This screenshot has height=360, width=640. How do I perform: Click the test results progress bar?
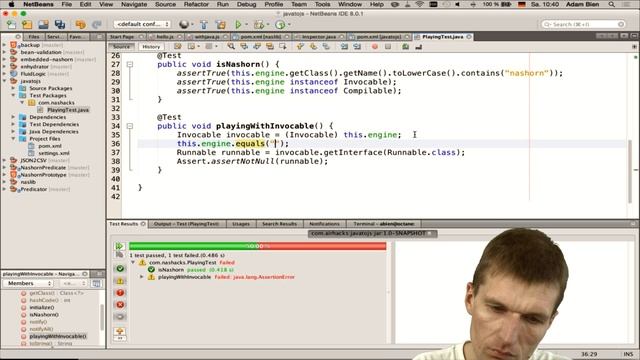tap(258, 246)
